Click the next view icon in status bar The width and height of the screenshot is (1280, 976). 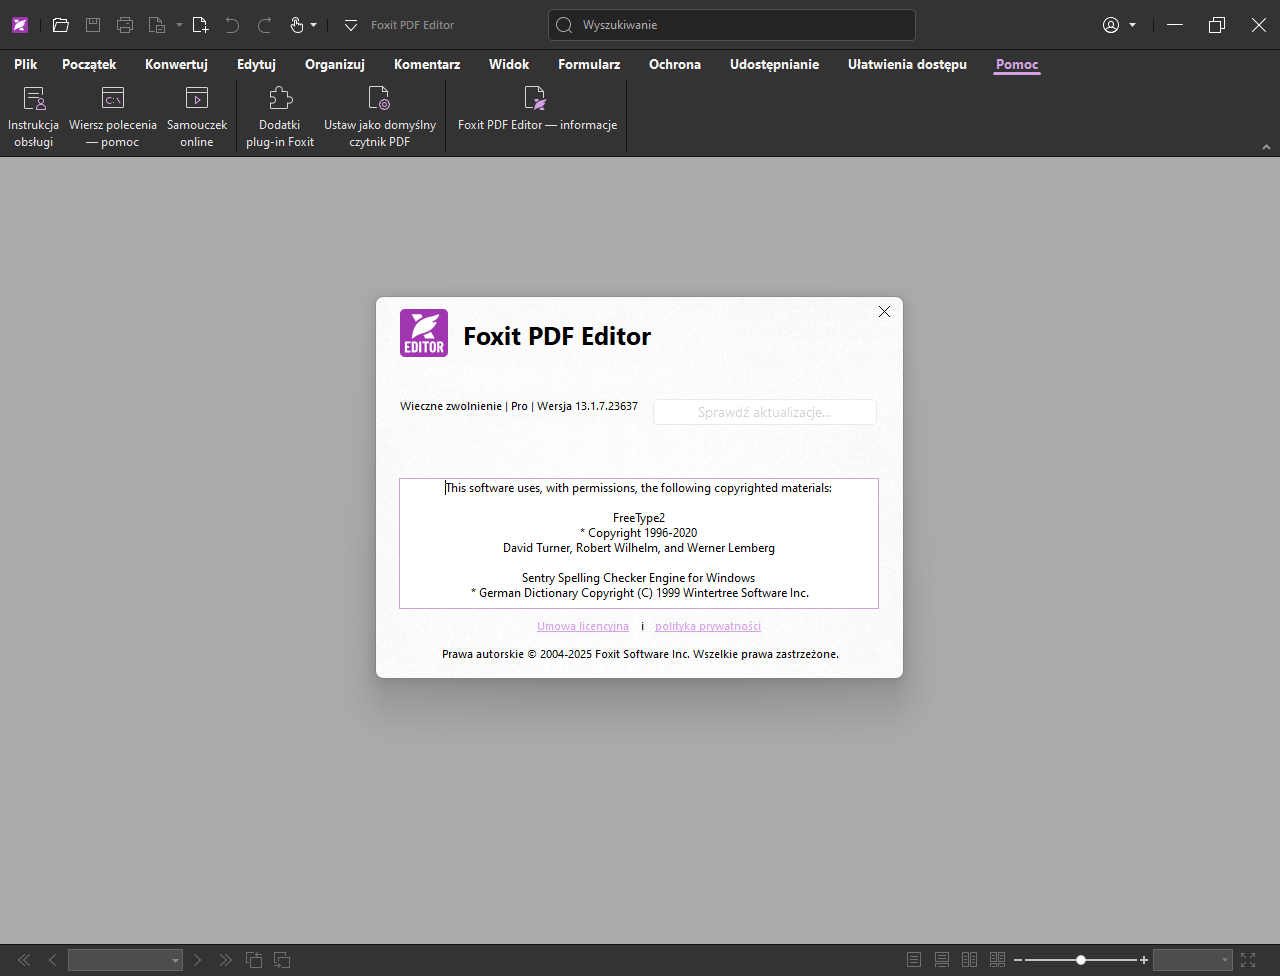point(282,960)
